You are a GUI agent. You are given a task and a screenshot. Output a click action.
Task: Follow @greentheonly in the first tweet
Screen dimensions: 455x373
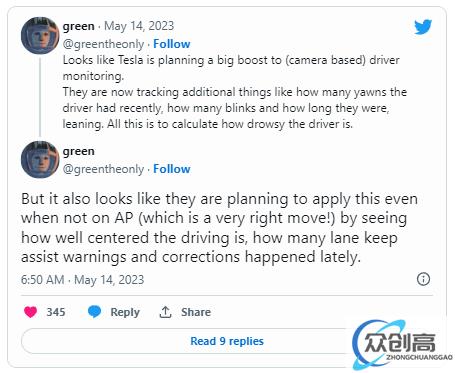point(172,44)
